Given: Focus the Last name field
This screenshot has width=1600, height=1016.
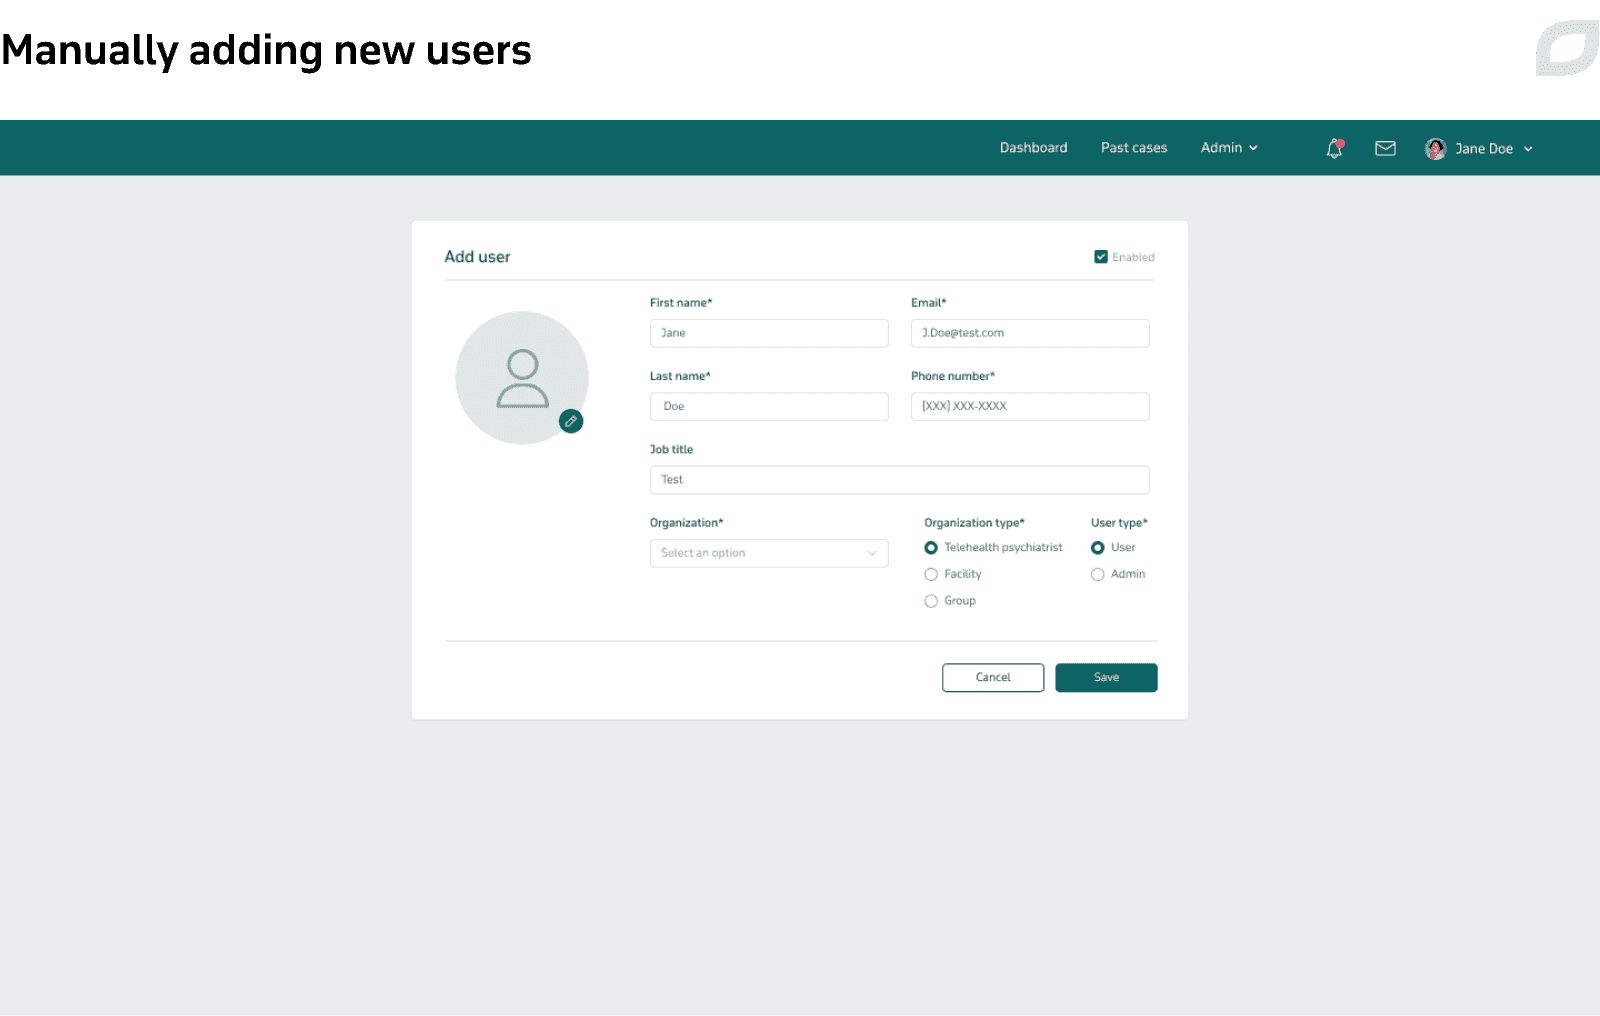Looking at the screenshot, I should pos(769,406).
